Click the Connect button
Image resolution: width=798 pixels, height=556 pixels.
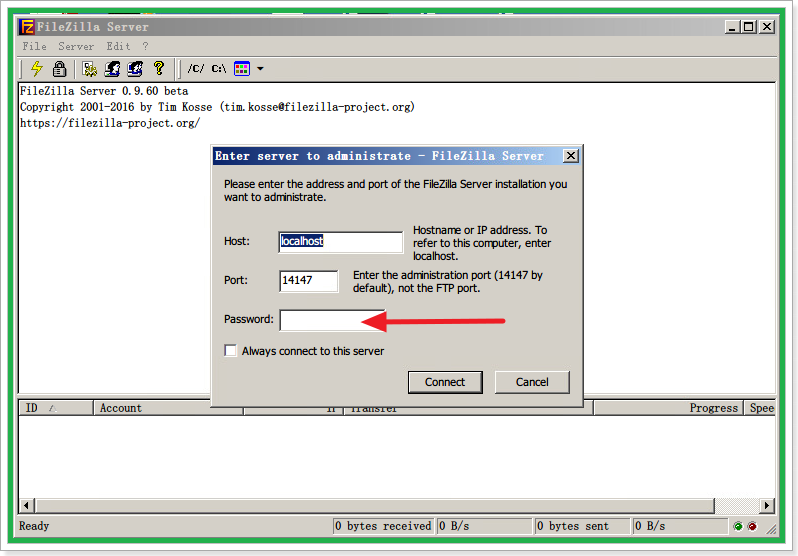click(x=445, y=382)
